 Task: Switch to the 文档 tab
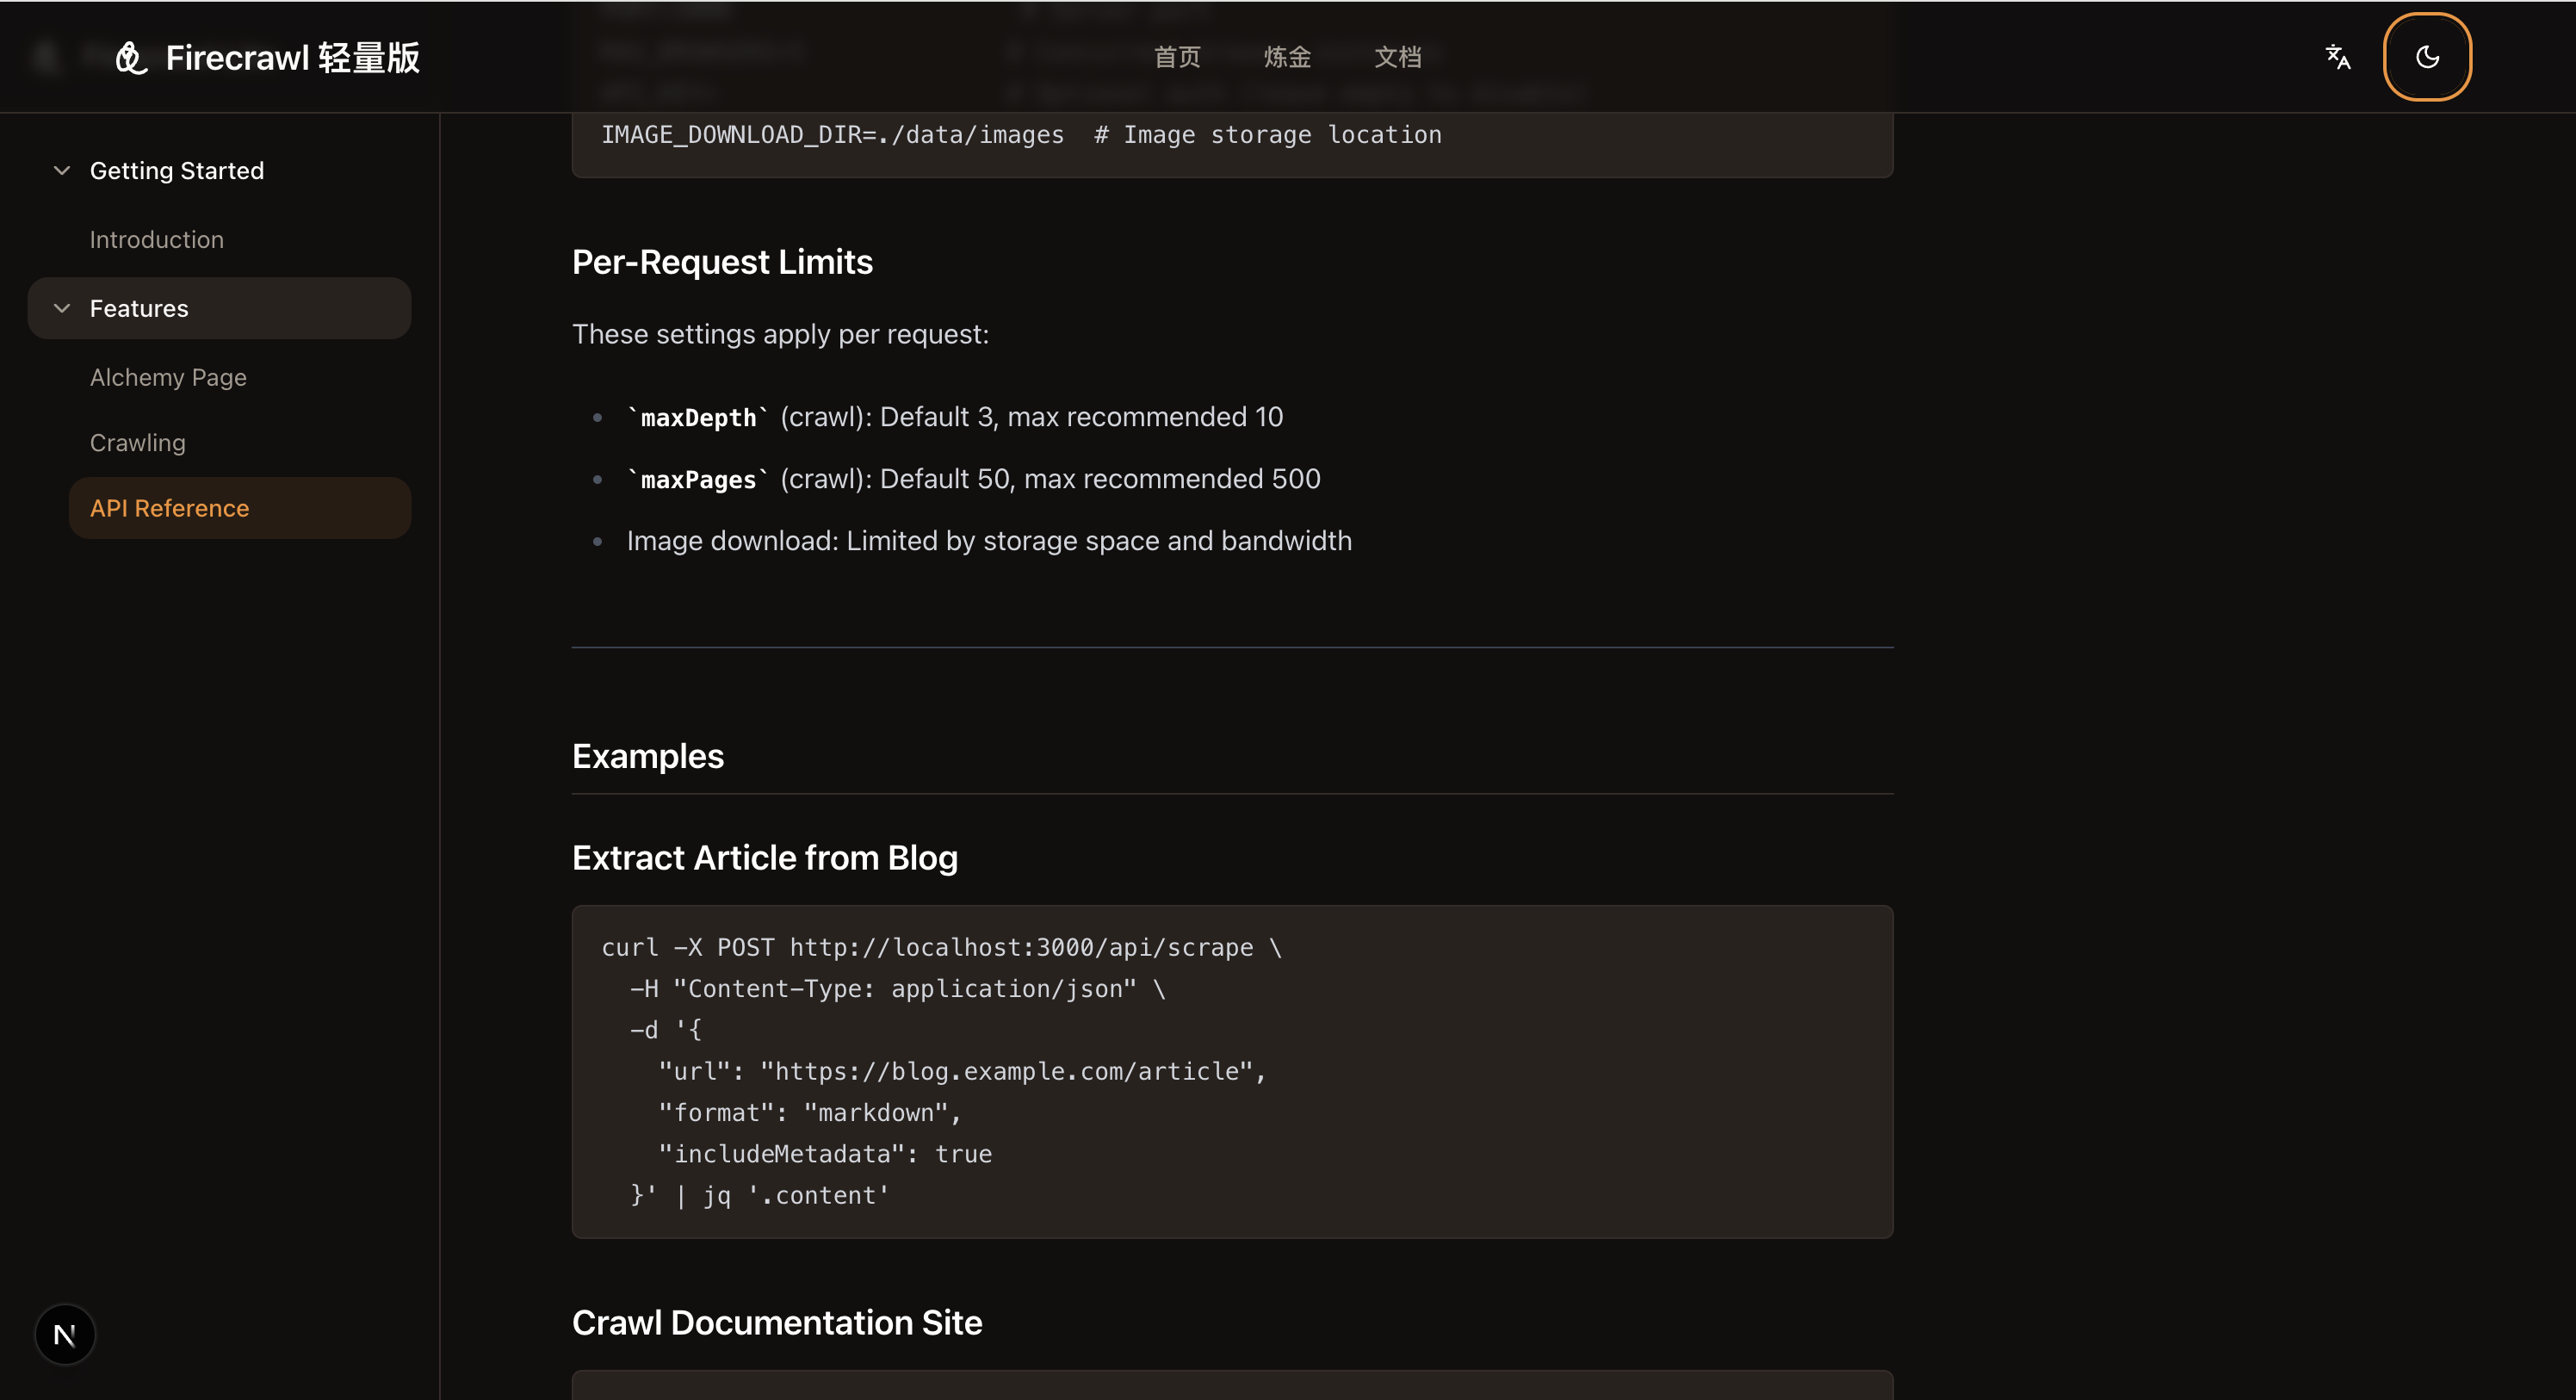point(1397,57)
